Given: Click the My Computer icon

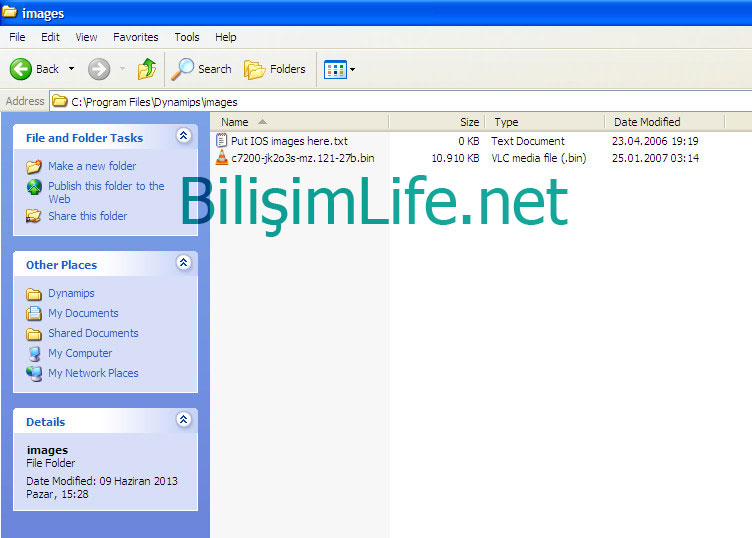Looking at the screenshot, I should pos(35,353).
